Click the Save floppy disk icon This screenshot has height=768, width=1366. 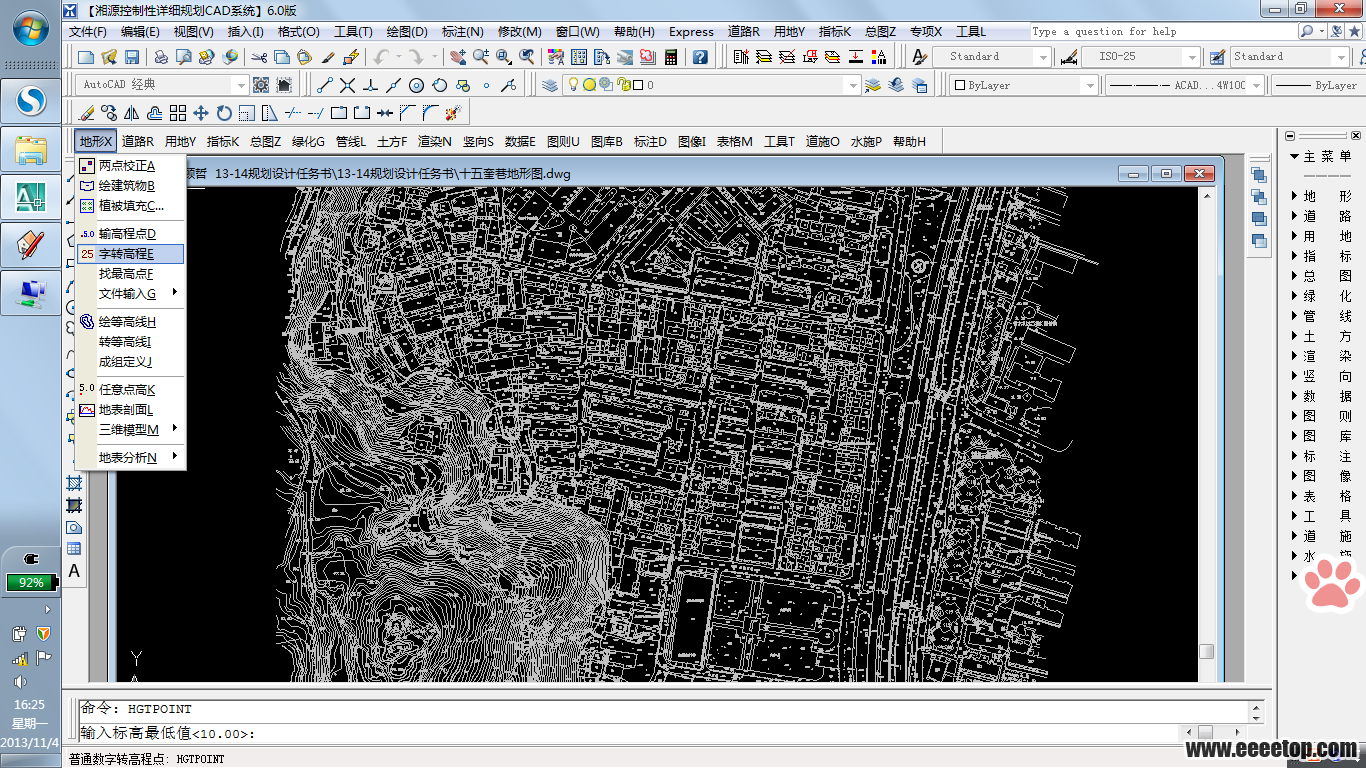pos(134,57)
